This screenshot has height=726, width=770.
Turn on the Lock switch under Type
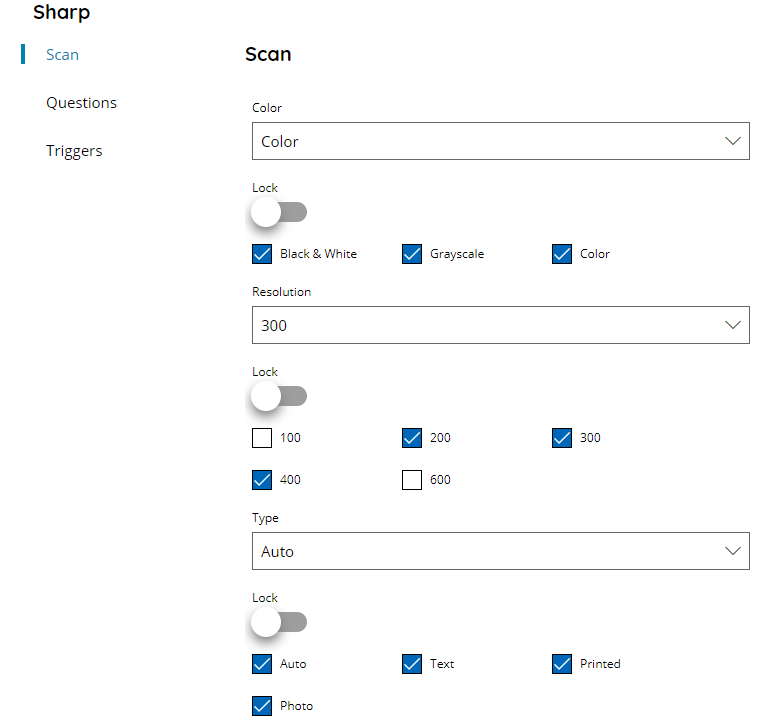[x=279, y=622]
